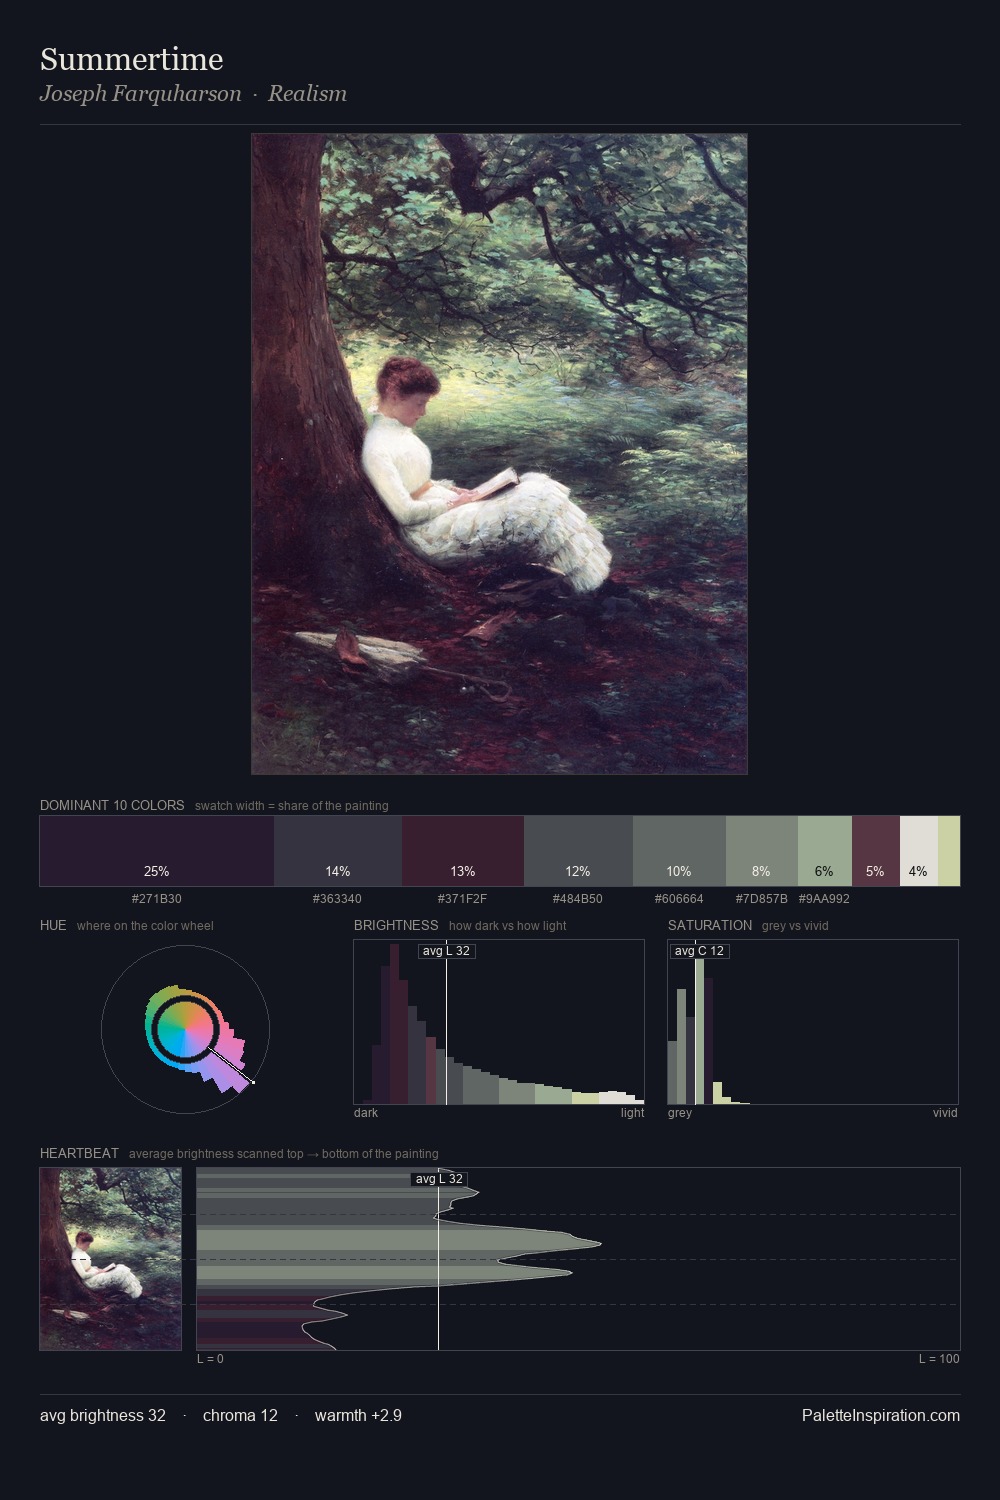Click the 'grey' saturation axis label
The width and height of the screenshot is (1000, 1500).
pos(680,1113)
